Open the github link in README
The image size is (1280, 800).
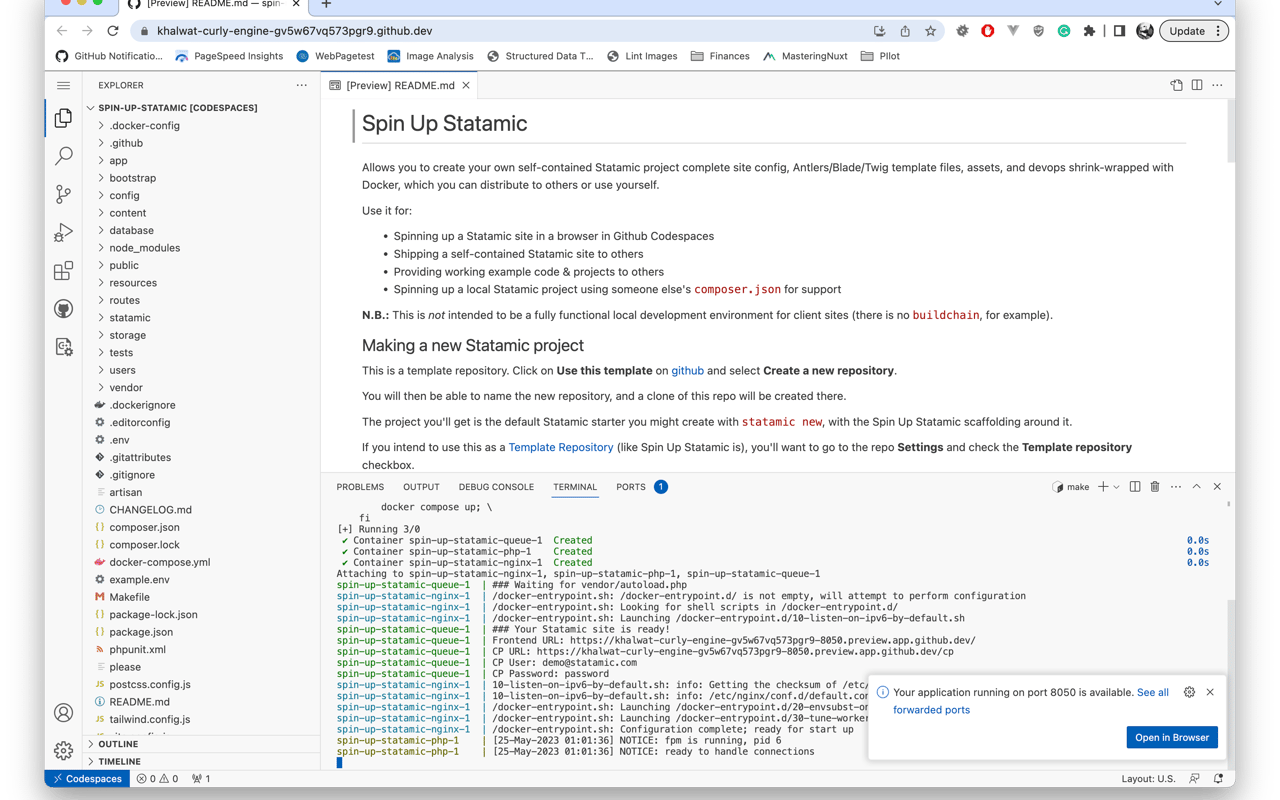pos(687,371)
